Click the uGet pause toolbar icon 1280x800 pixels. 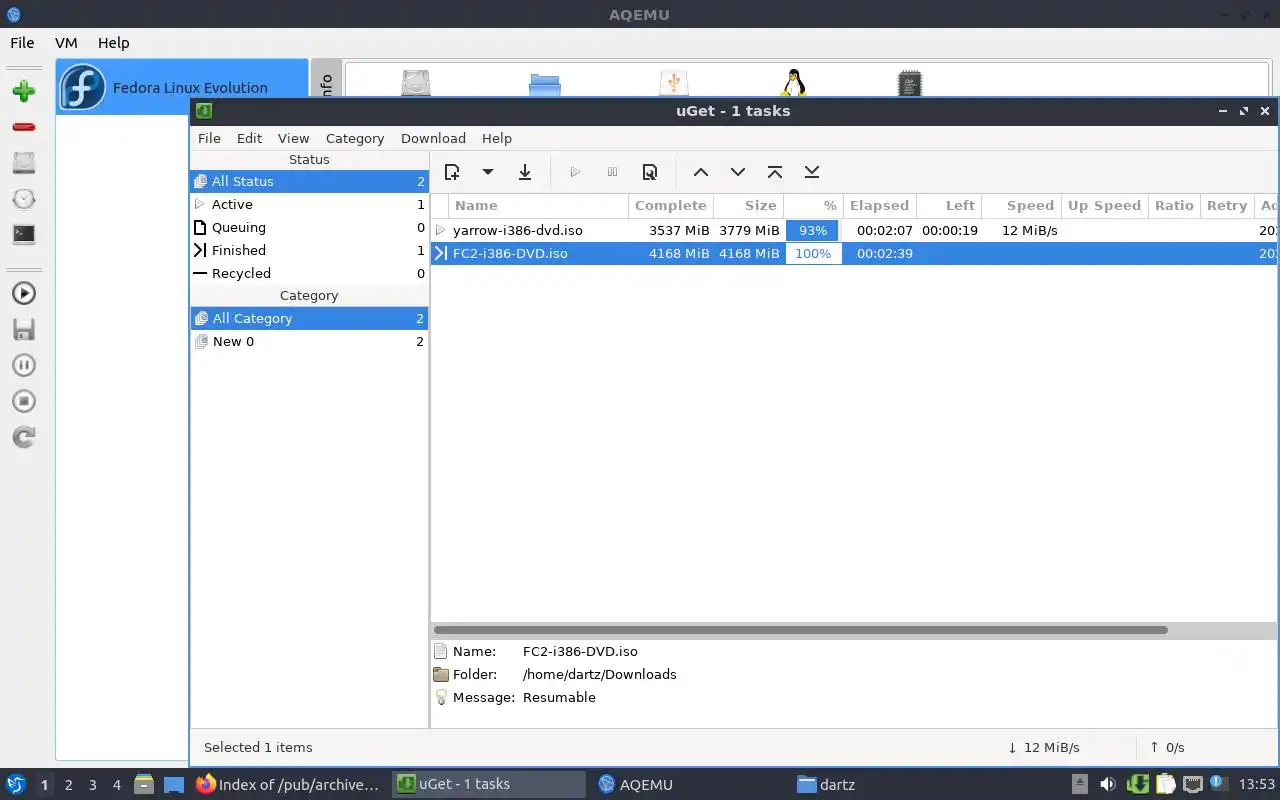[x=613, y=172]
